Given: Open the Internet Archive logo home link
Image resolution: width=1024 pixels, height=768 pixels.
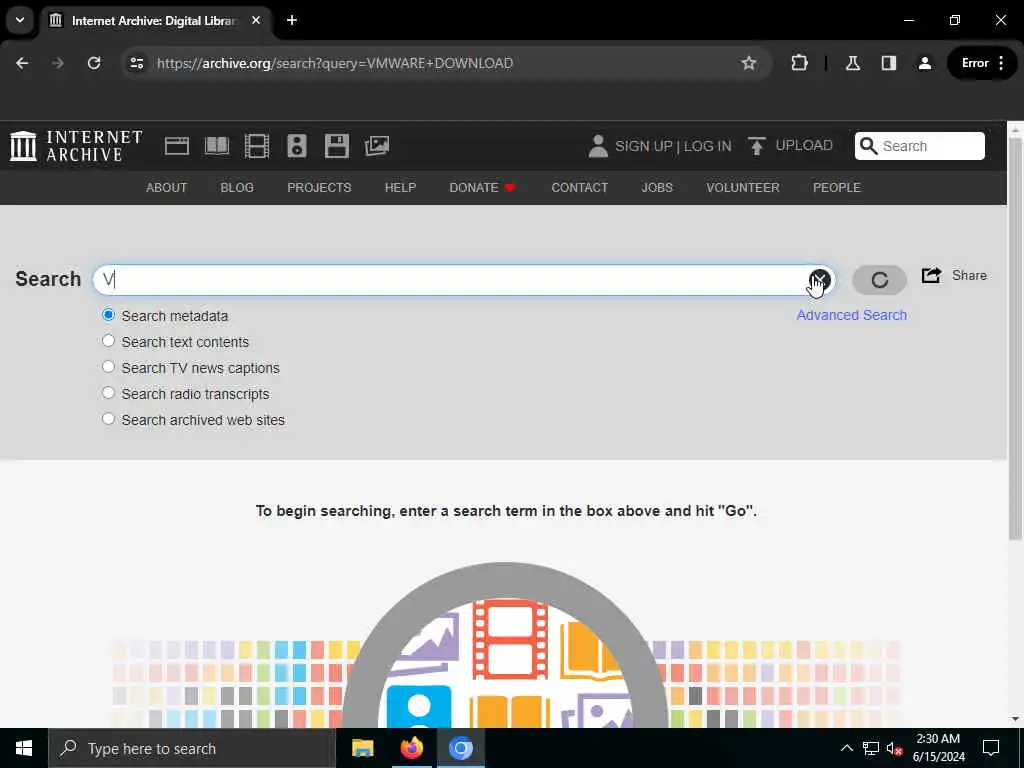Looking at the screenshot, I should 76,146.
